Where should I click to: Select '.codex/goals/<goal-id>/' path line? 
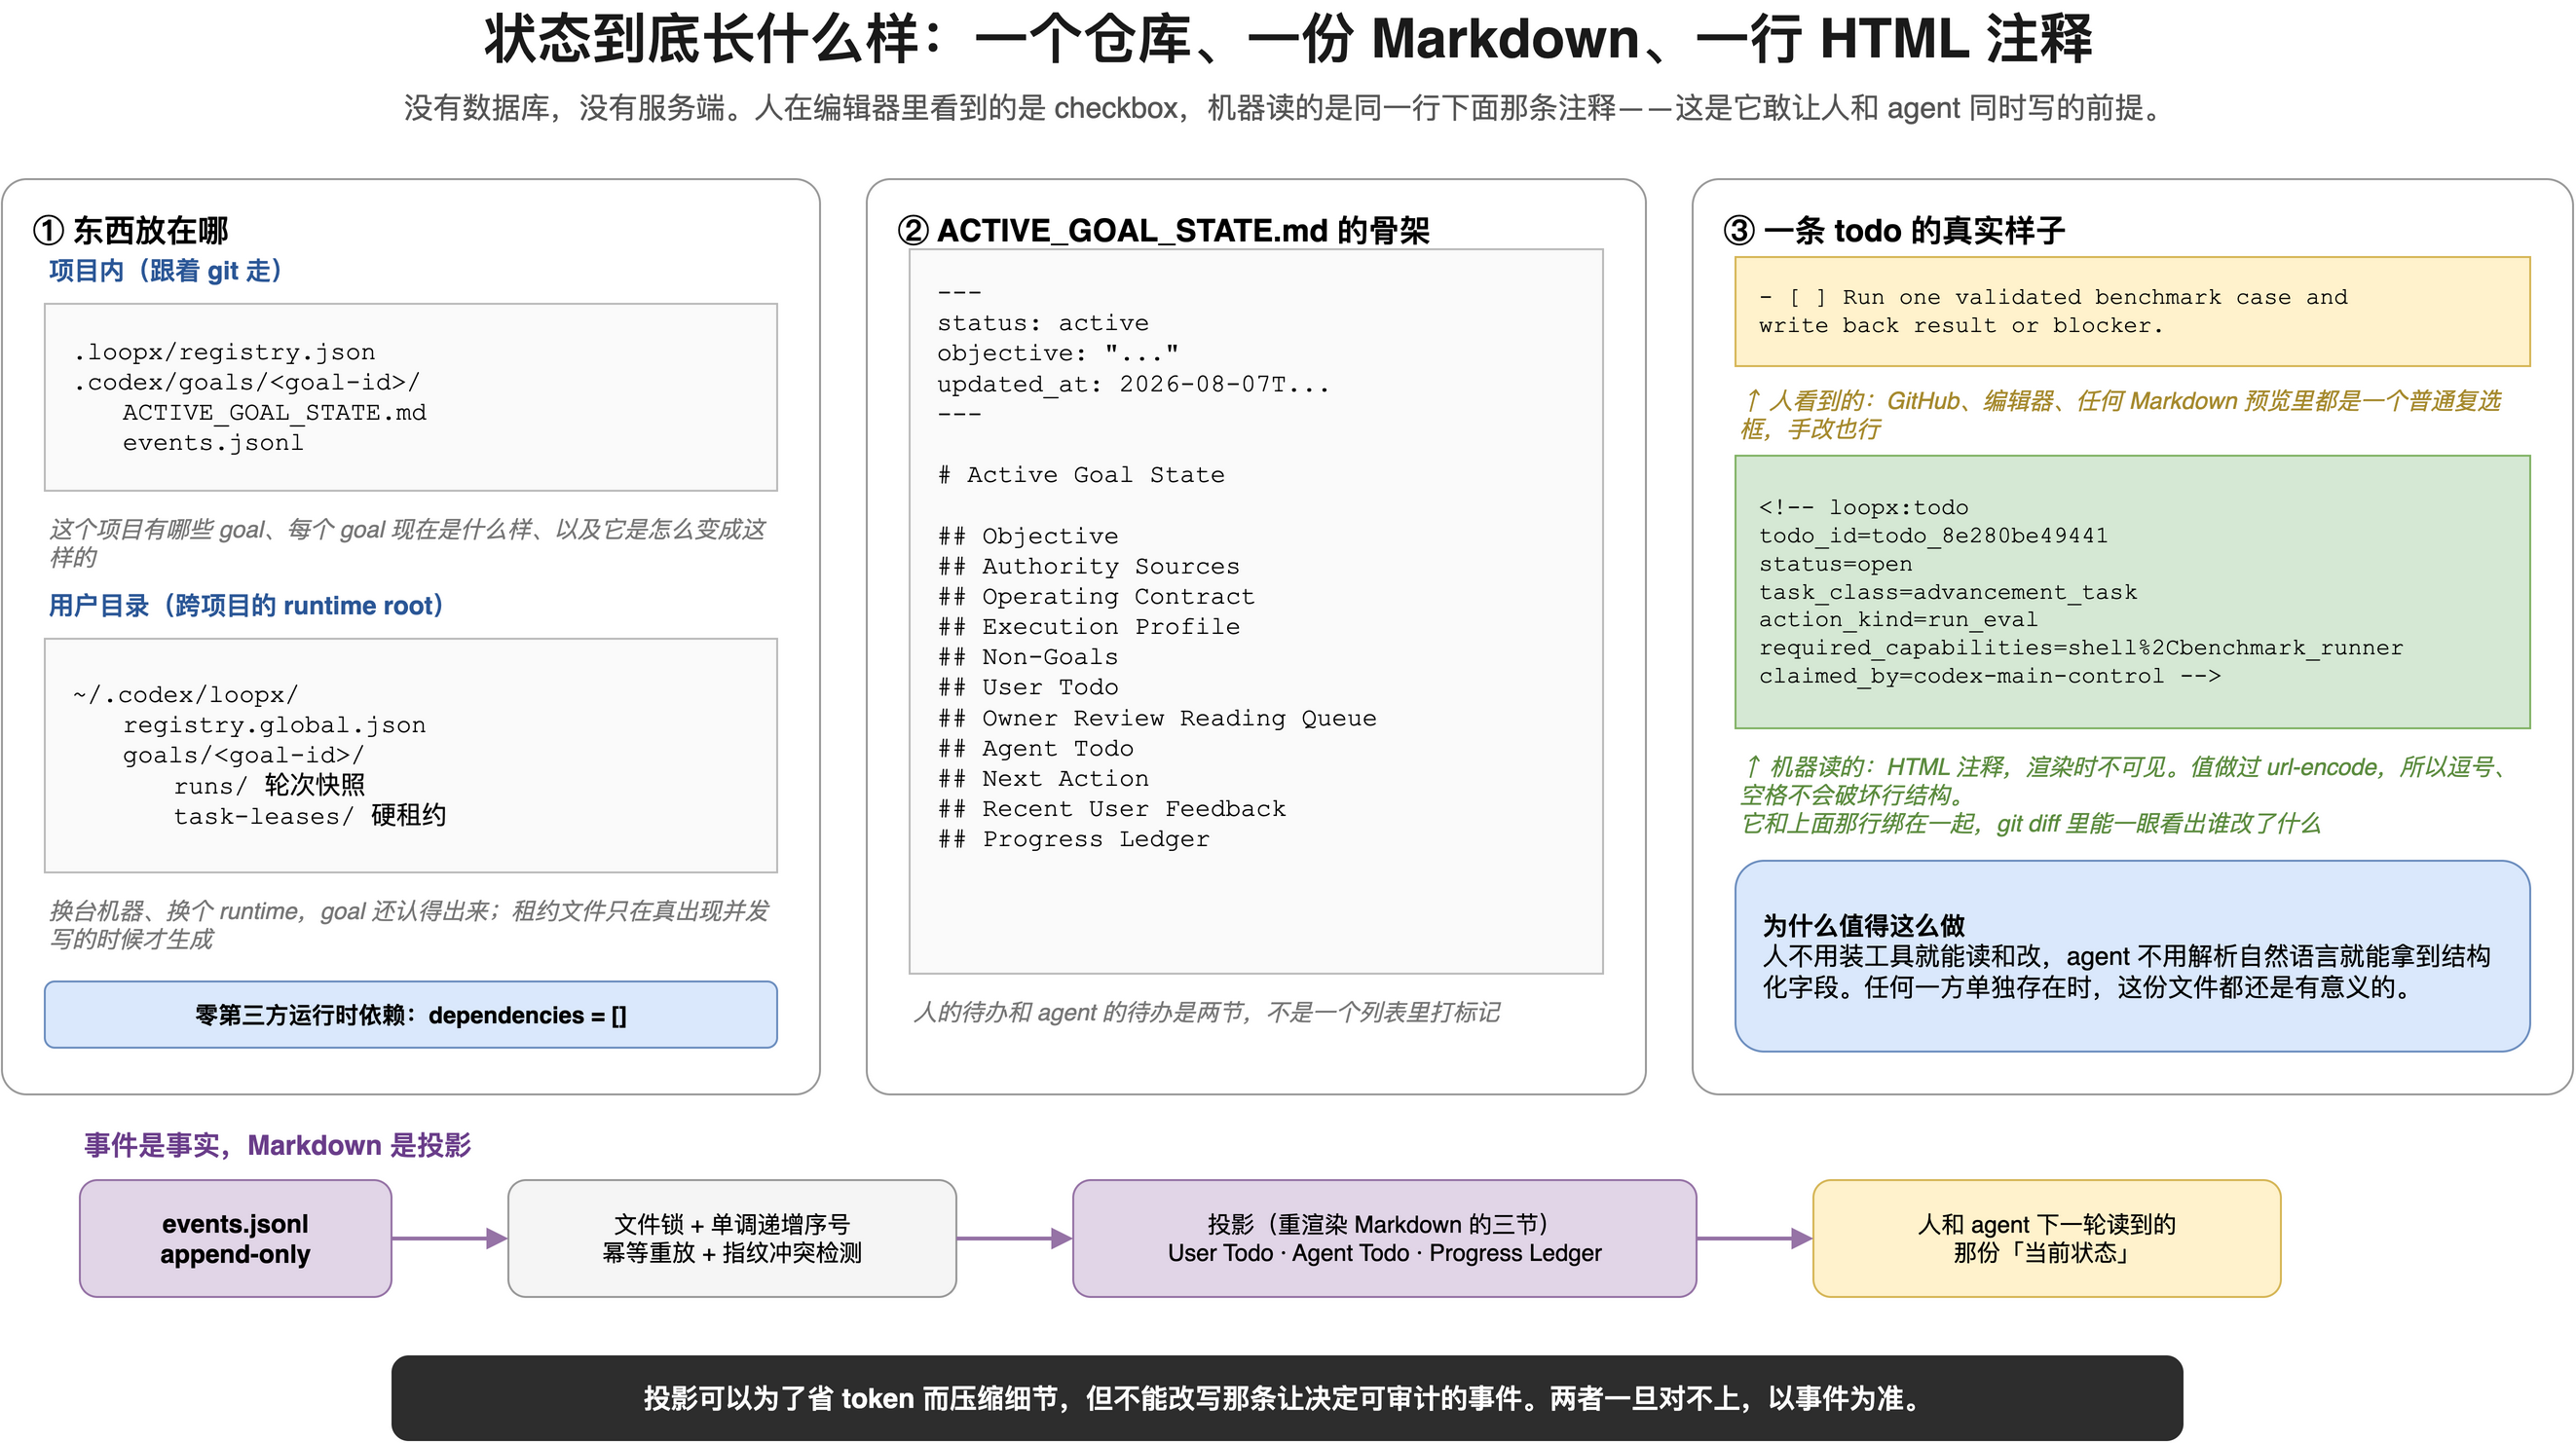(x=246, y=382)
